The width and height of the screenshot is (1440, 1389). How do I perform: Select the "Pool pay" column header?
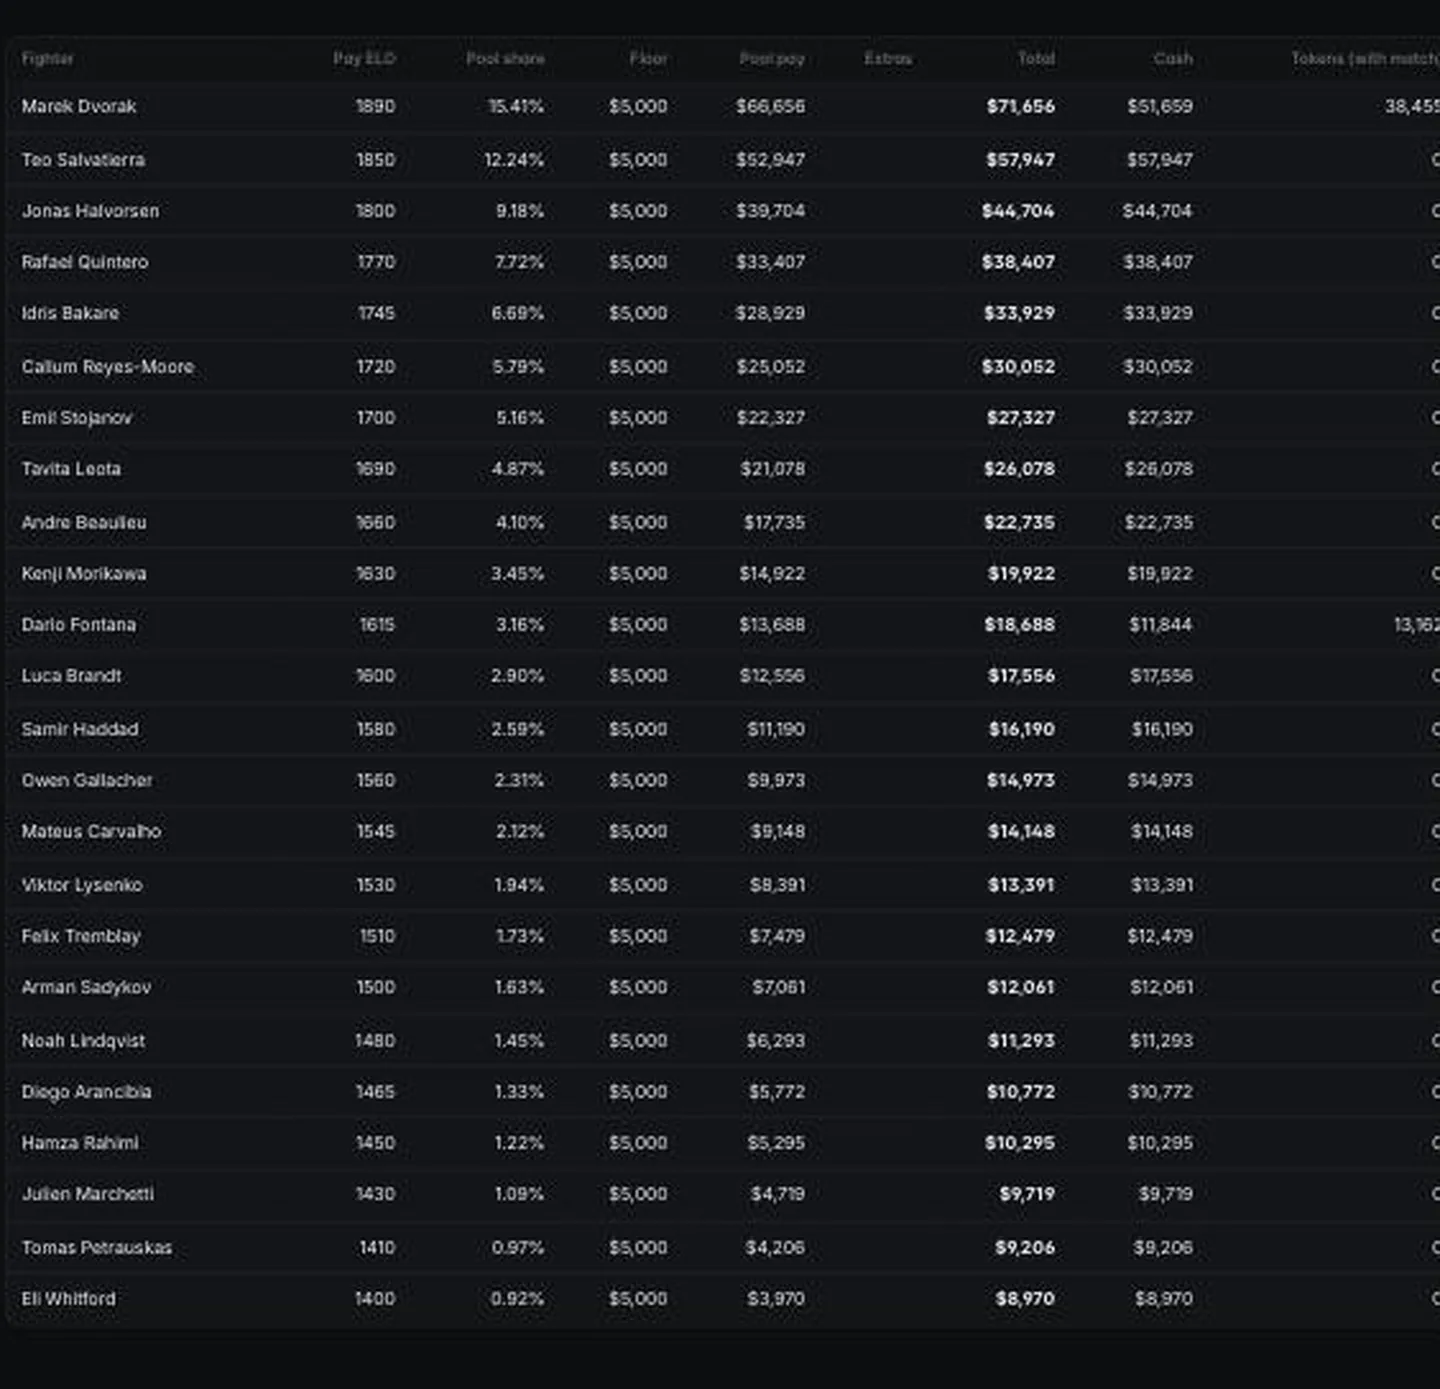point(772,59)
